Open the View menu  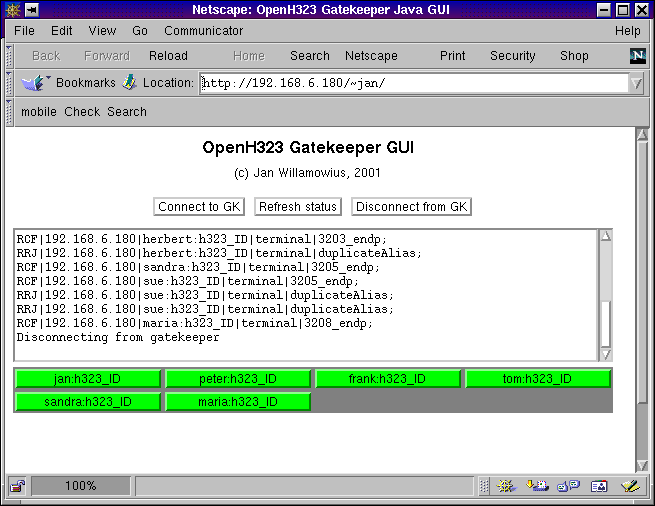[102, 31]
